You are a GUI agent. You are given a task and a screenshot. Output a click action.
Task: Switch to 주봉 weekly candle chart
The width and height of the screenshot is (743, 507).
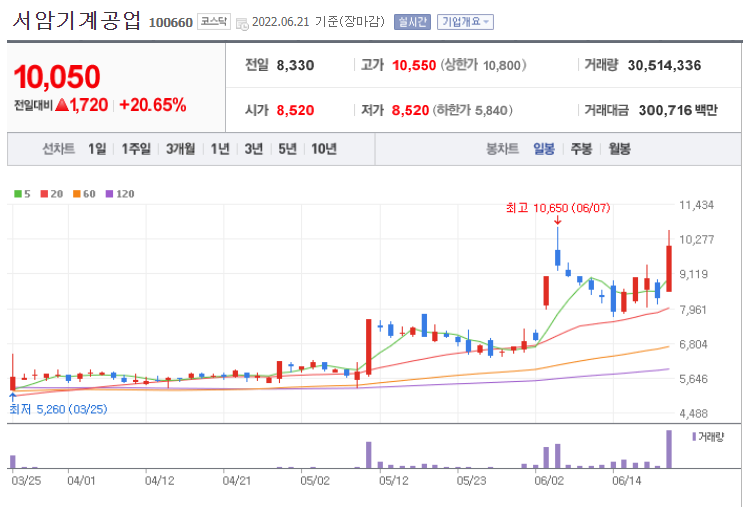click(x=581, y=149)
